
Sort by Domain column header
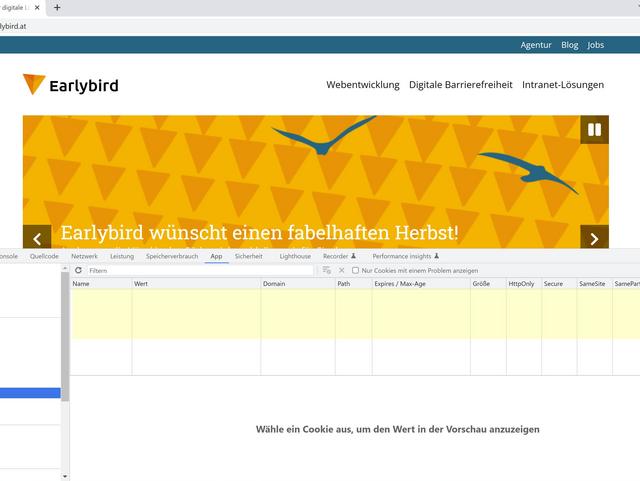coord(298,283)
